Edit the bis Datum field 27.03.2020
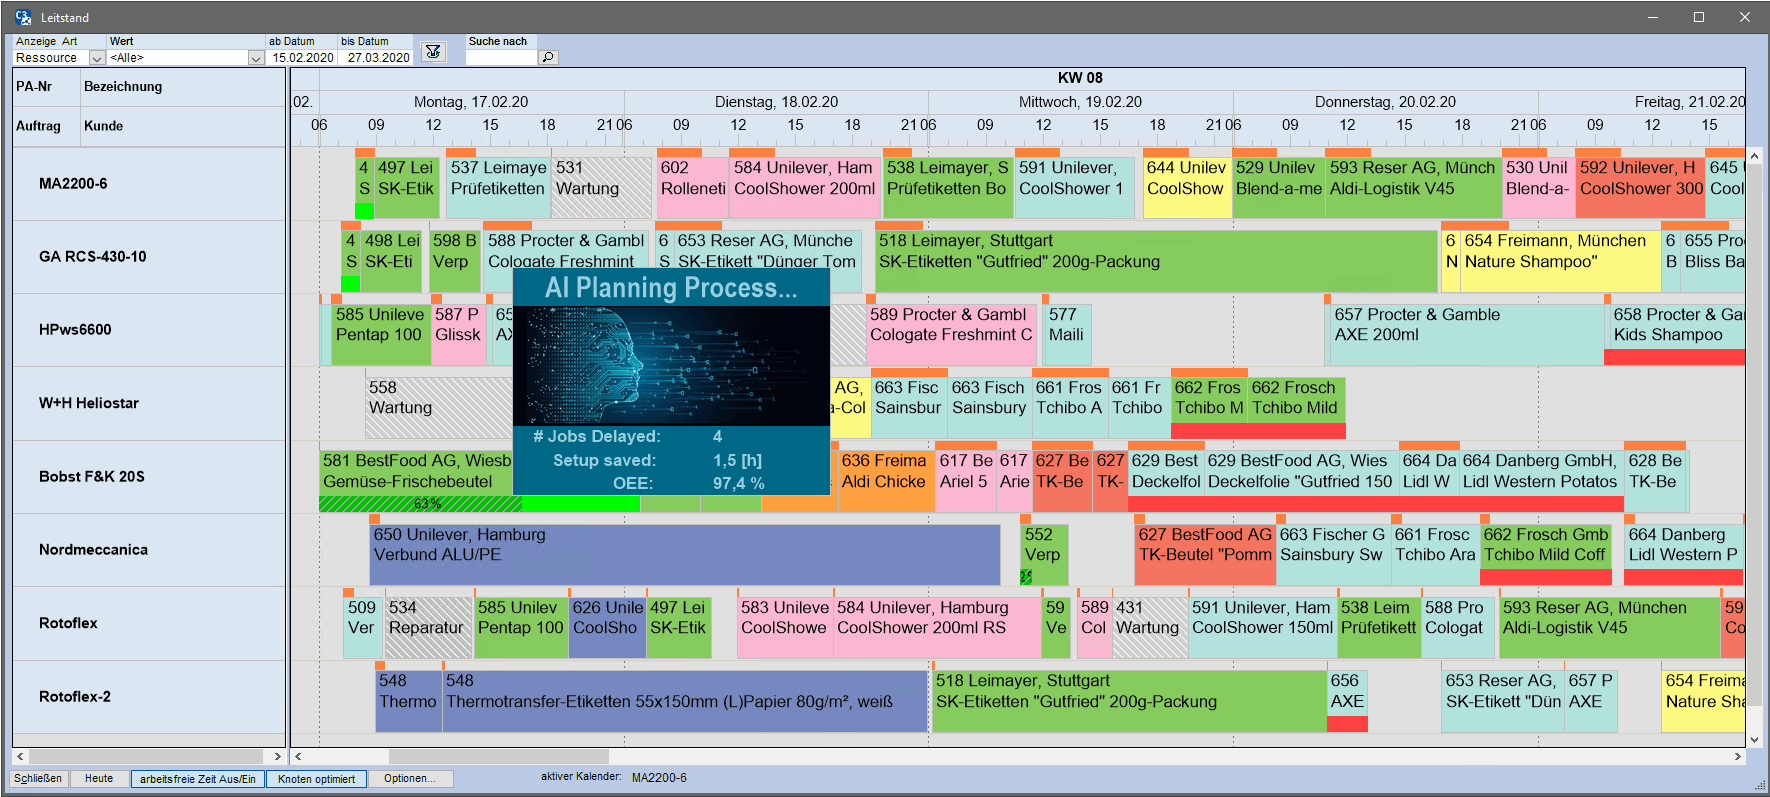The width and height of the screenshot is (1770, 797). point(377,58)
